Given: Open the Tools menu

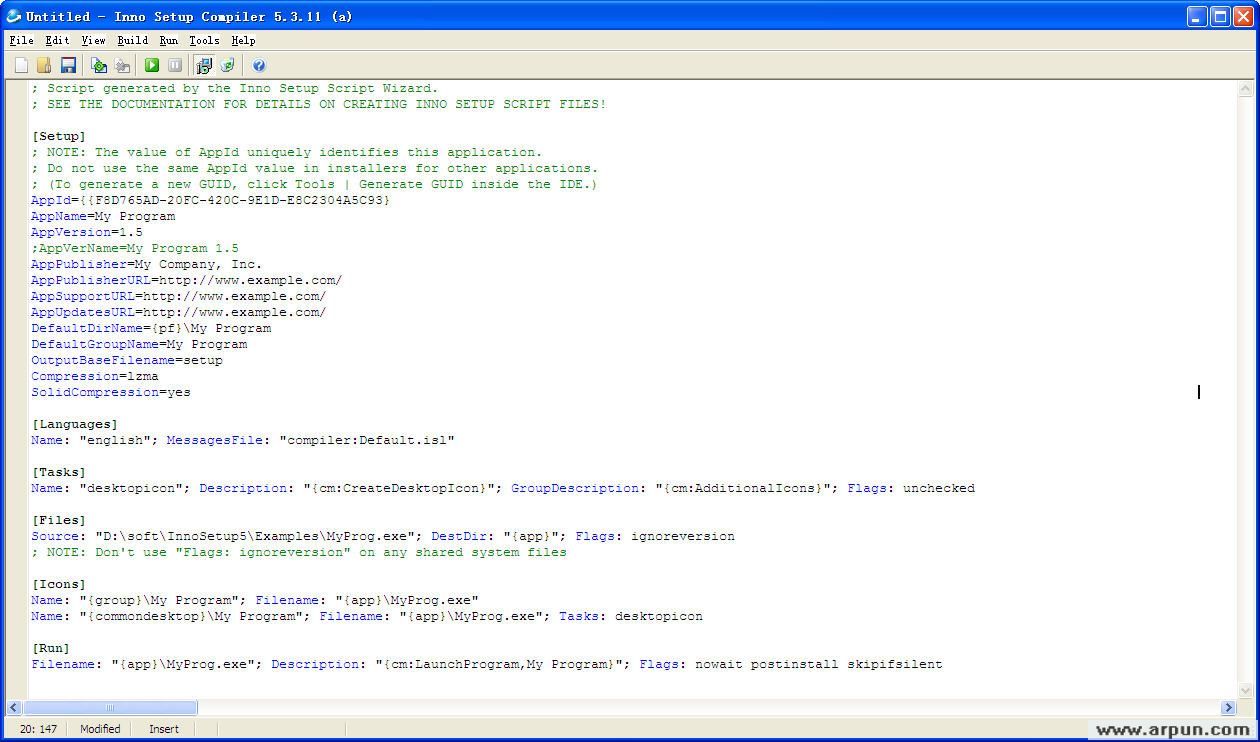Looking at the screenshot, I should 204,40.
